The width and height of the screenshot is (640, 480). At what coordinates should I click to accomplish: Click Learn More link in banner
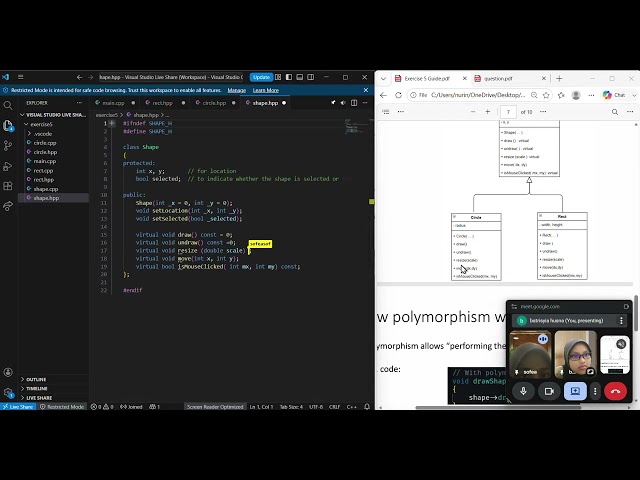(x=265, y=90)
